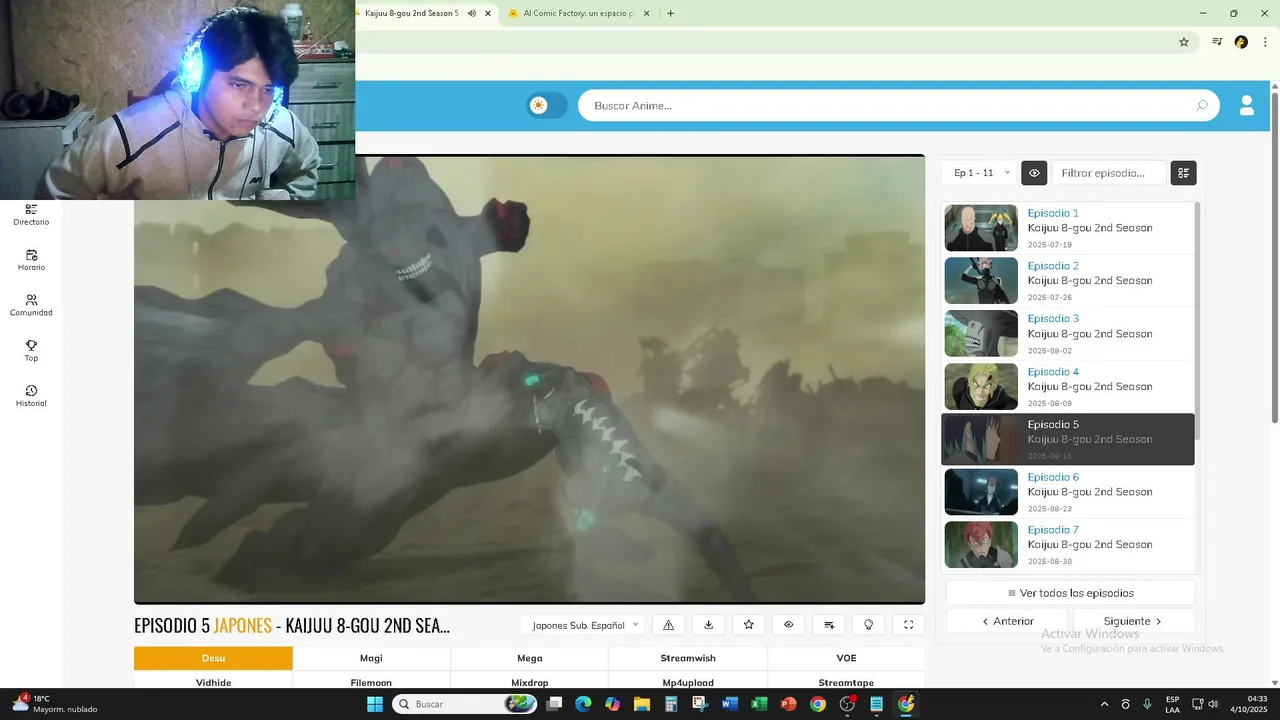Click taskbar Buscar search box
The height and width of the screenshot is (720, 1280).
point(464,704)
